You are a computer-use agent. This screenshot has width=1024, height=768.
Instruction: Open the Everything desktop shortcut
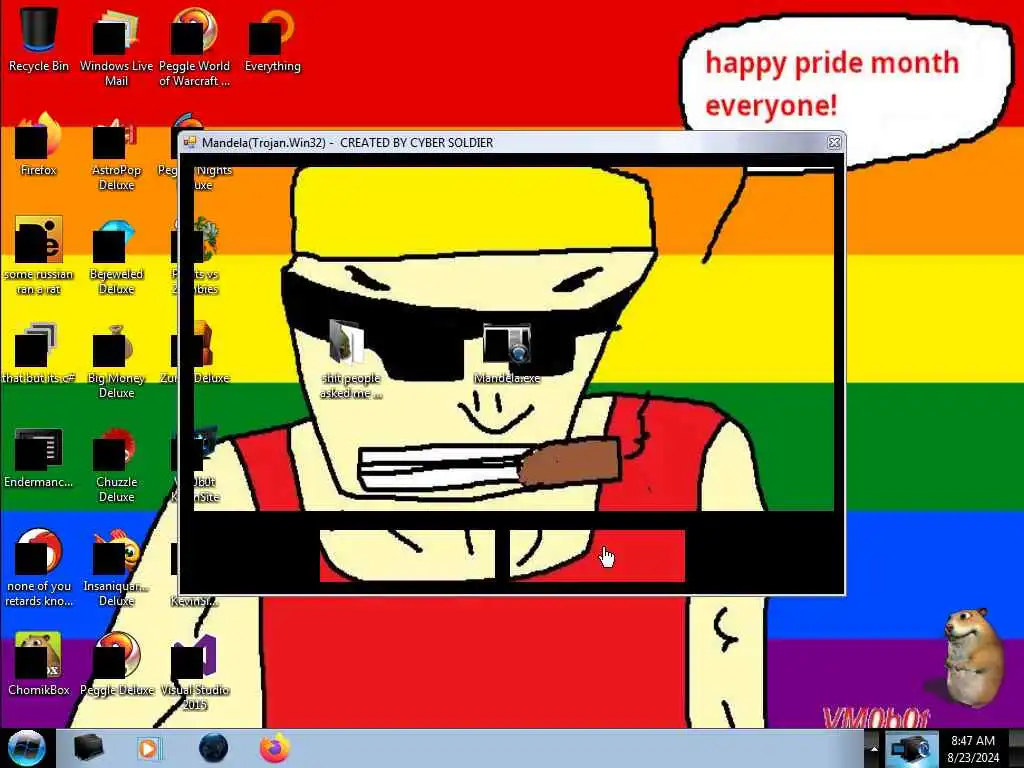pyautogui.click(x=272, y=39)
